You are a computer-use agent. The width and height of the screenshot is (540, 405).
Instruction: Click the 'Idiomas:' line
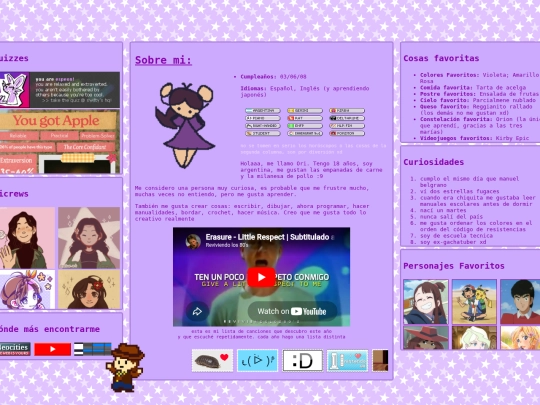[305, 91]
